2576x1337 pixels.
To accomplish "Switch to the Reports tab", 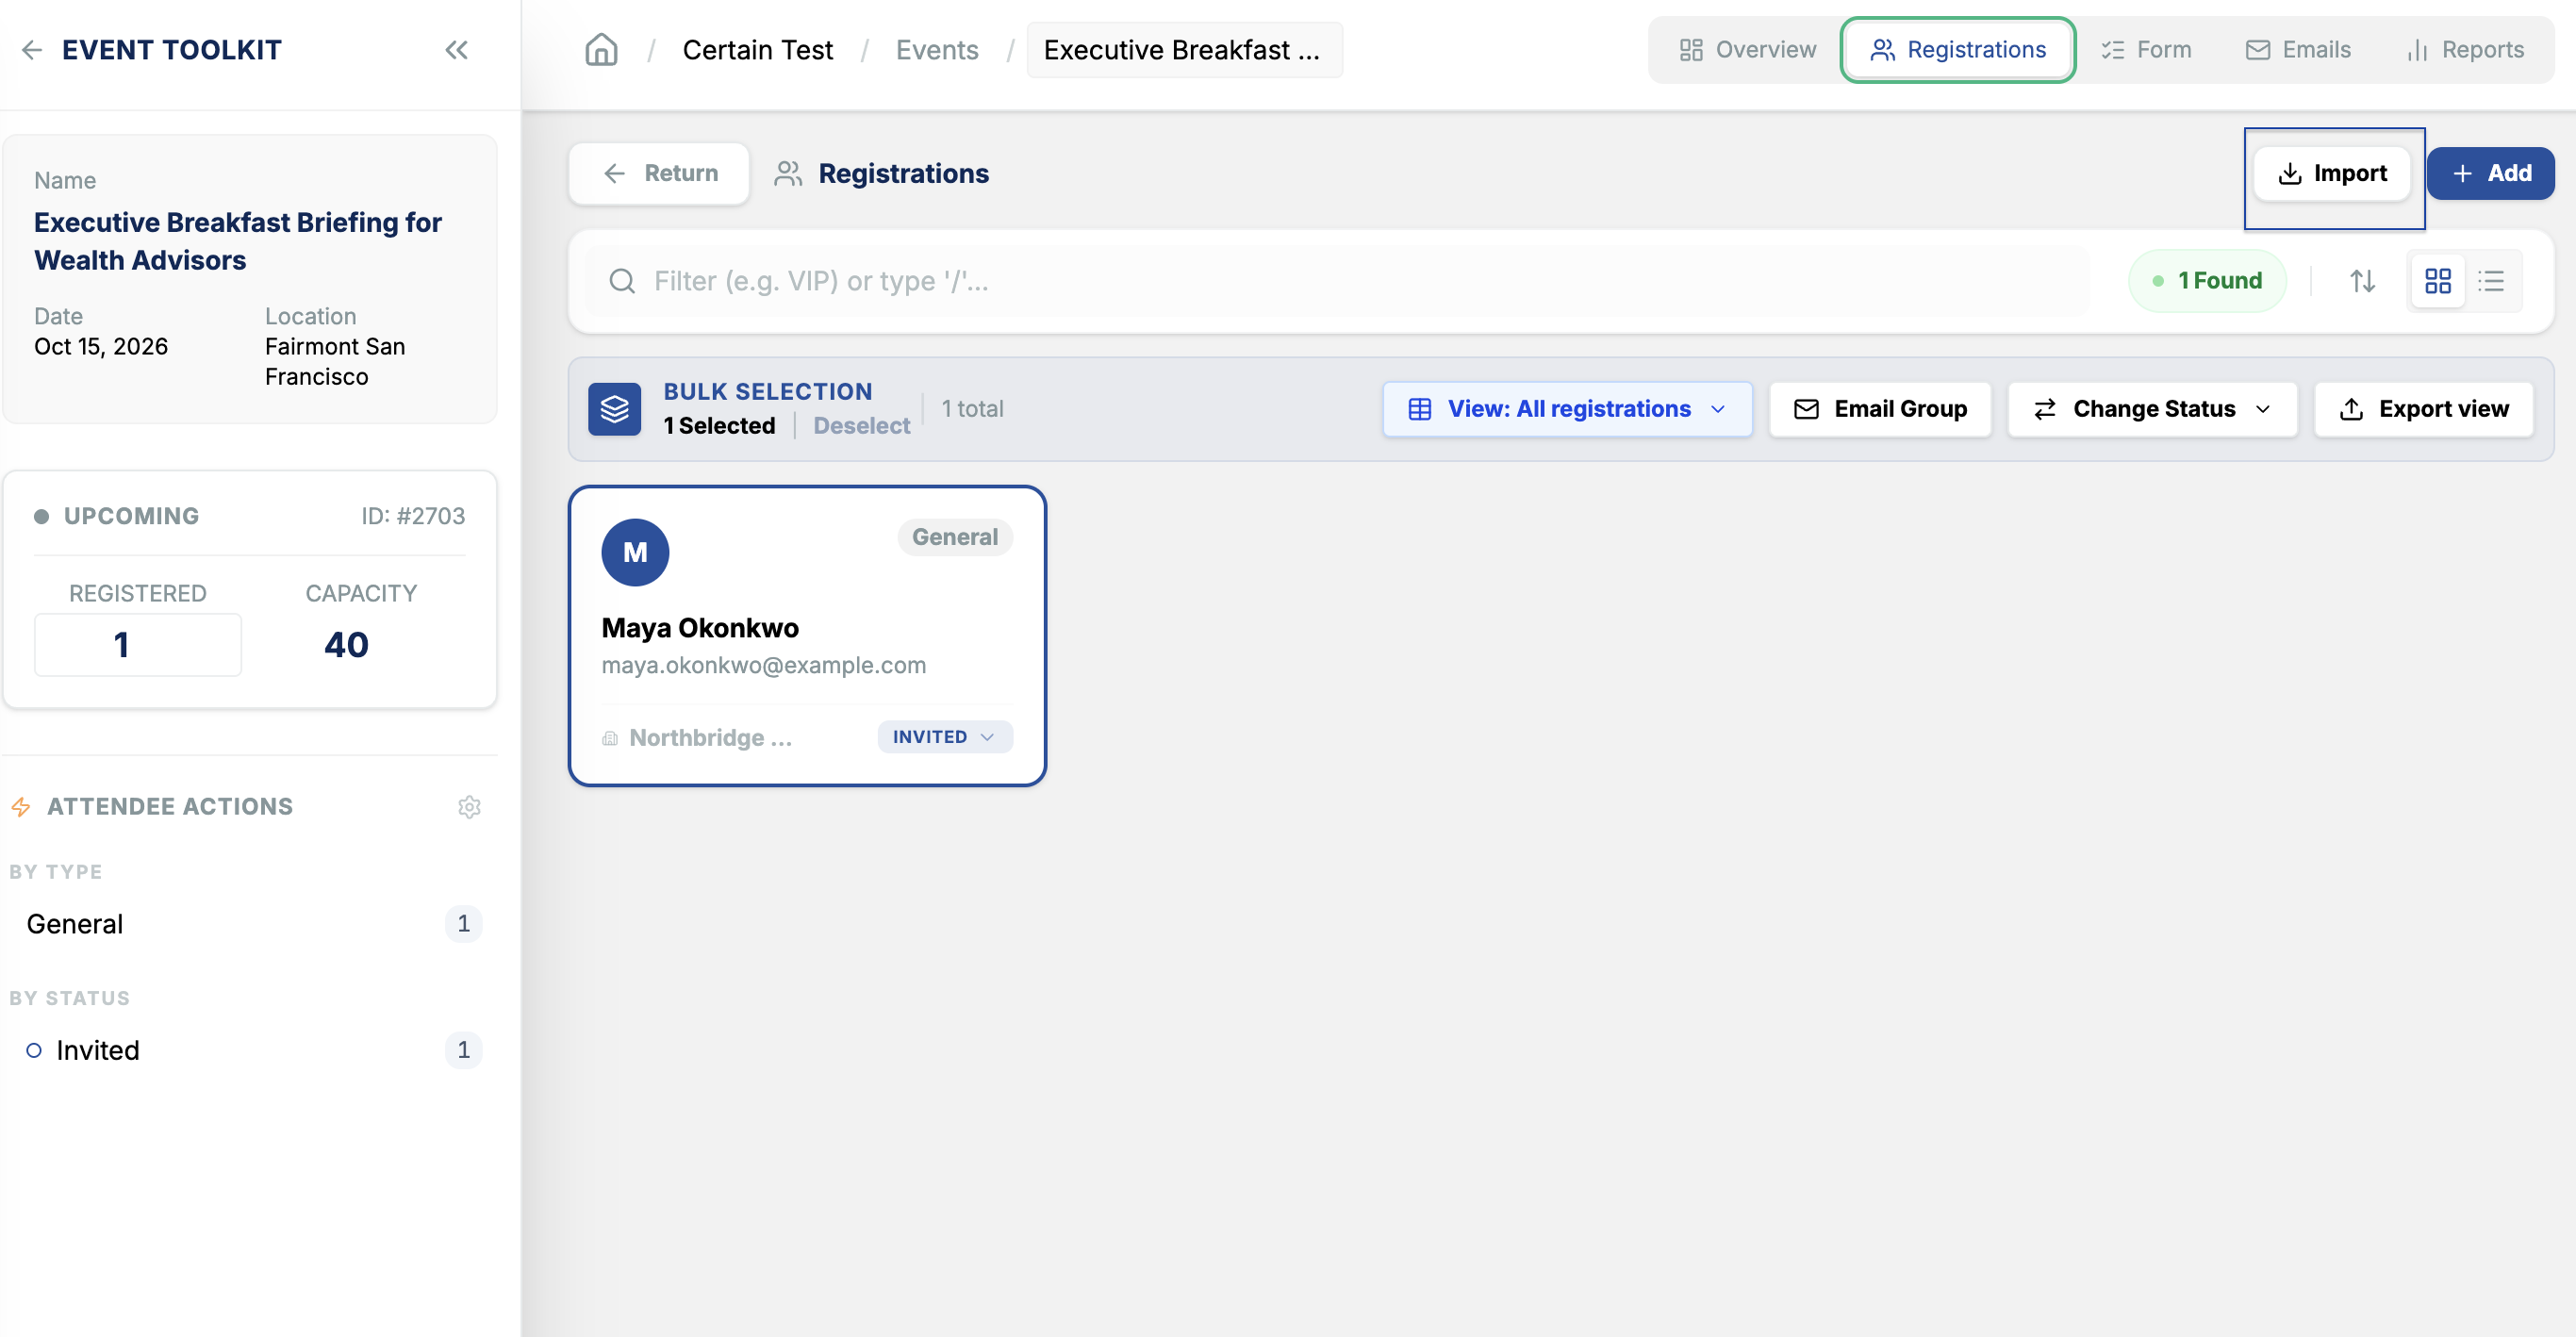I will [x=2465, y=50].
